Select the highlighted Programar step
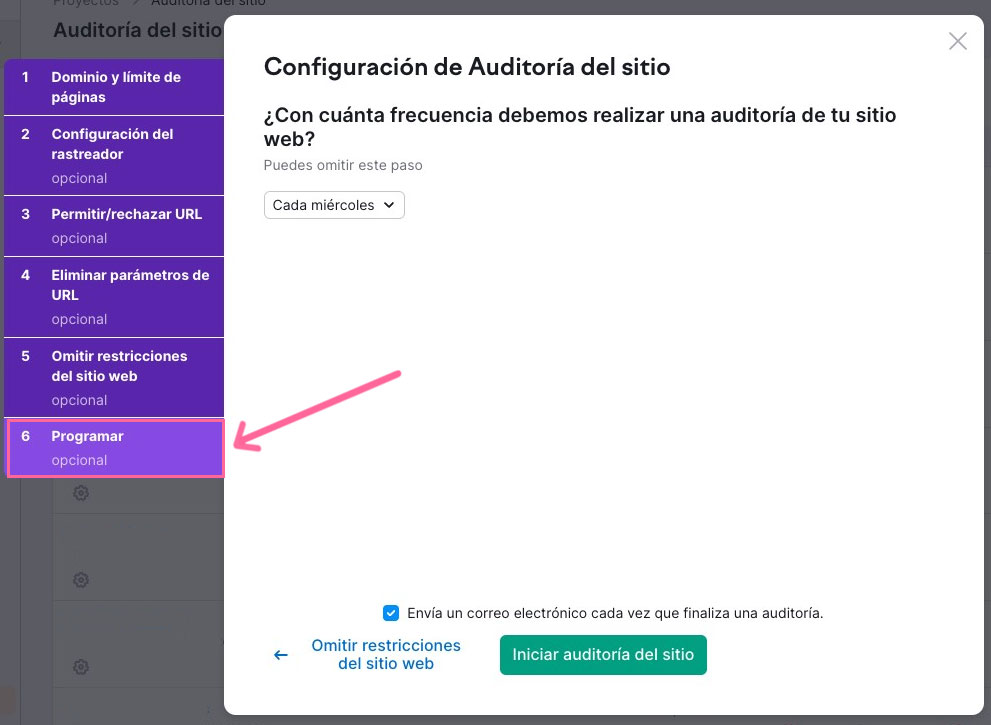Image resolution: width=991 pixels, height=725 pixels. pos(113,447)
